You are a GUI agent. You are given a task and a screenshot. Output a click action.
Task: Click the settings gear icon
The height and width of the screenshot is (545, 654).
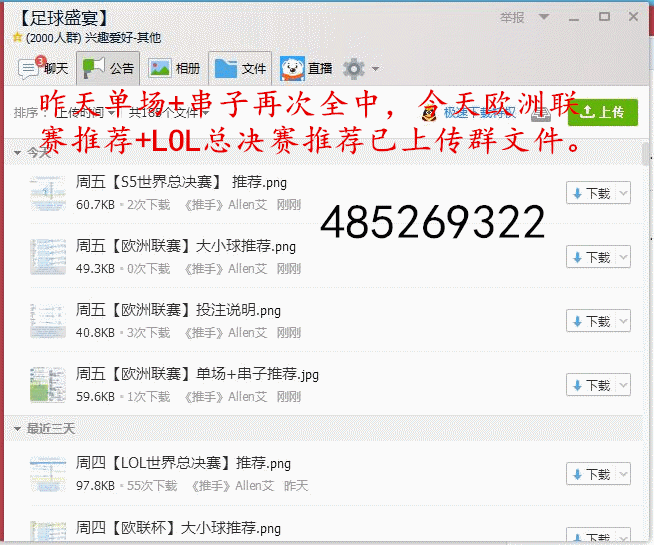[354, 69]
